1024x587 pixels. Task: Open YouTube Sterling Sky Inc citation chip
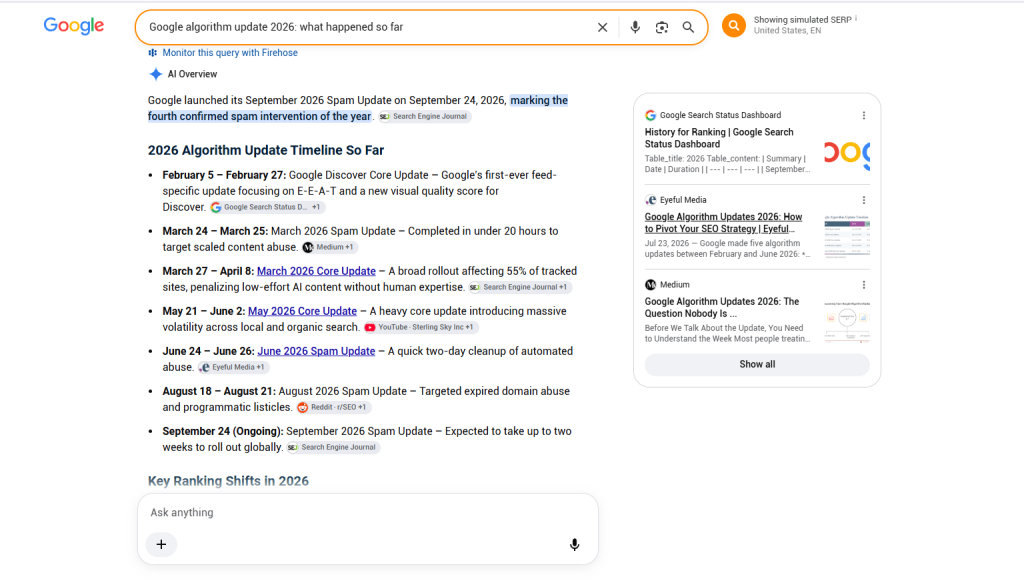pos(421,327)
